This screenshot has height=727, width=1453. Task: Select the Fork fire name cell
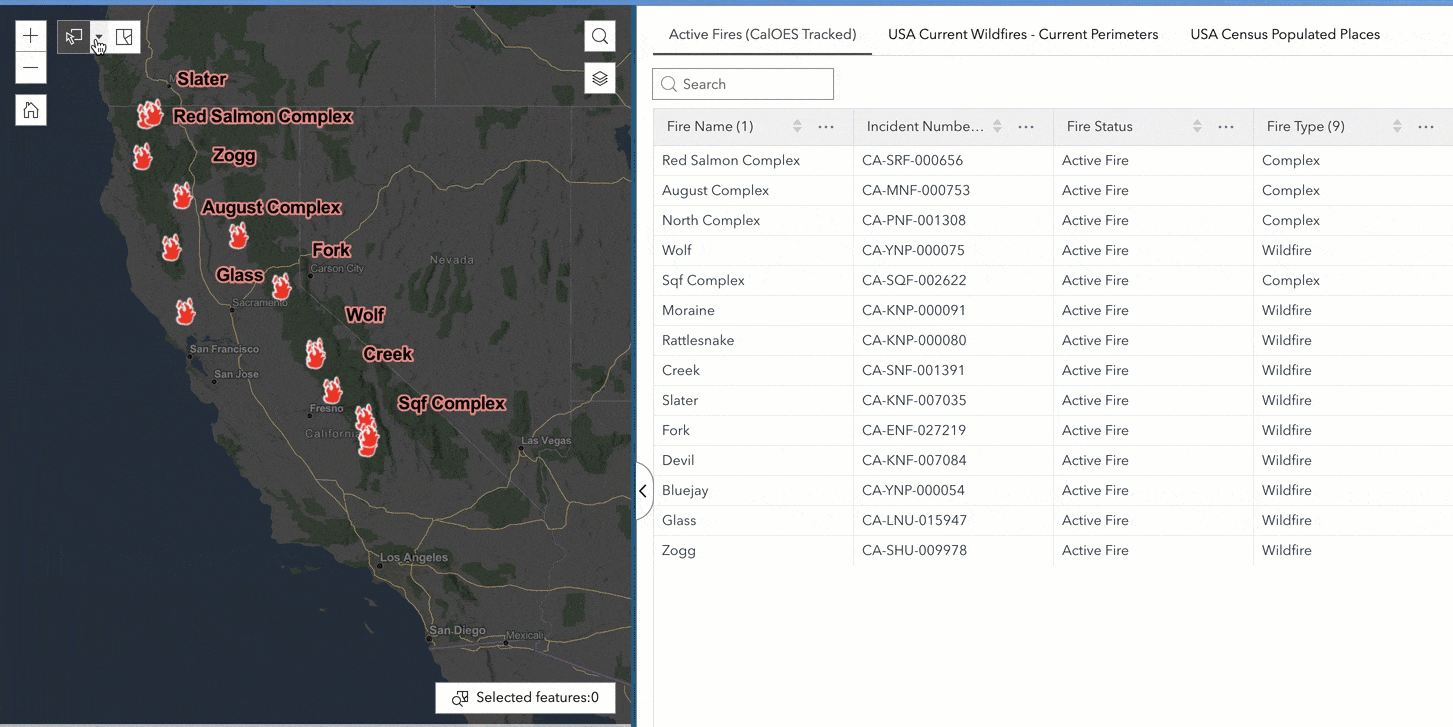753,430
